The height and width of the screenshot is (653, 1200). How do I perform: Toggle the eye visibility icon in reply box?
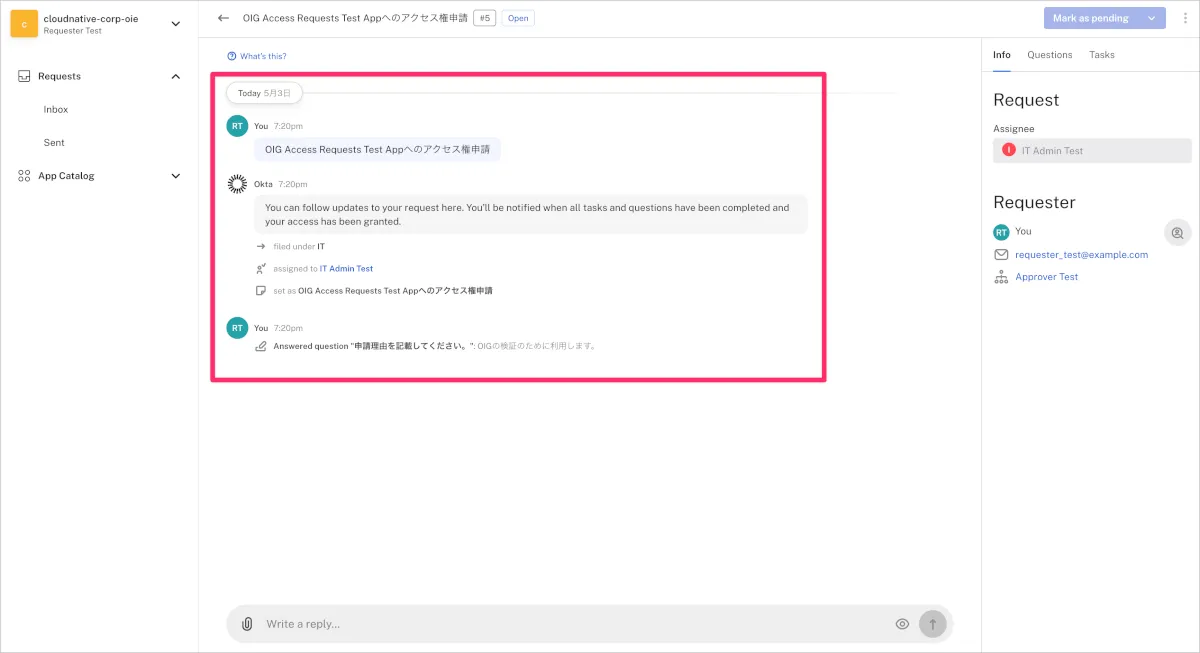point(902,624)
